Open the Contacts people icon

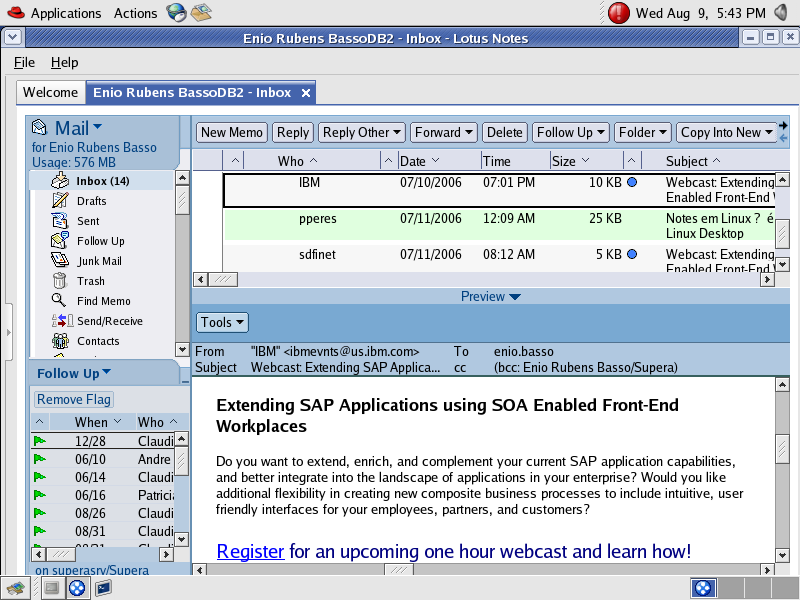click(60, 341)
